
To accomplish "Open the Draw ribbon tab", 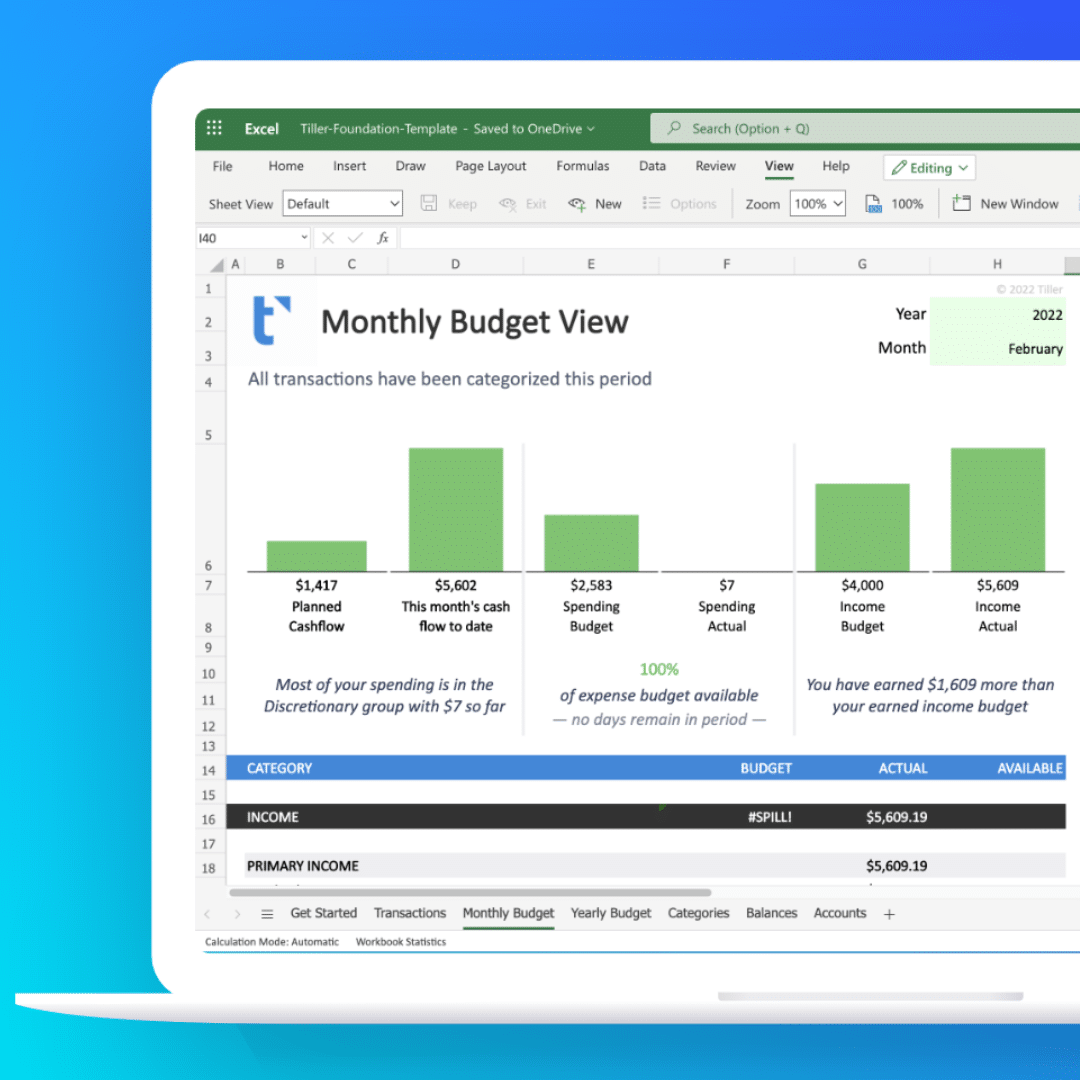I will tap(411, 166).
